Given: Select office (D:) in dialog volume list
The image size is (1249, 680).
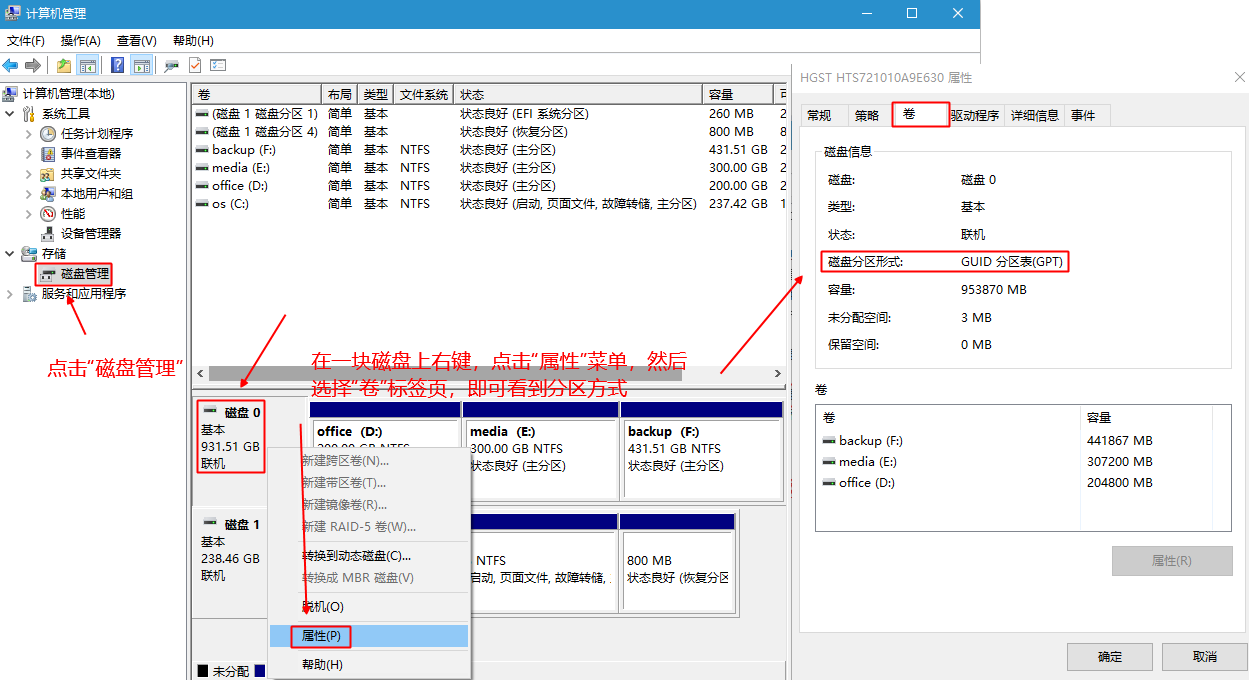Looking at the screenshot, I should [x=867, y=483].
